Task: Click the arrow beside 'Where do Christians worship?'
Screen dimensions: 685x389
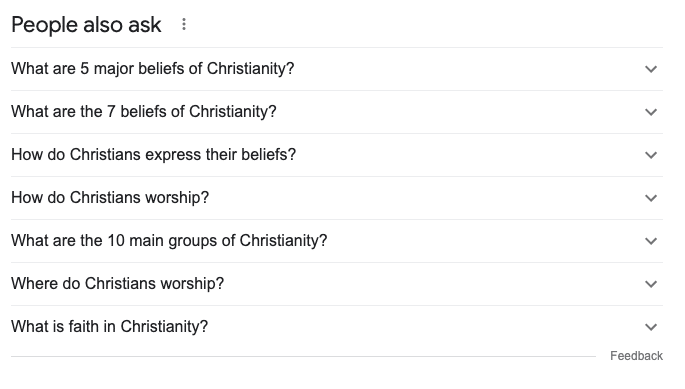Action: pyautogui.click(x=651, y=284)
